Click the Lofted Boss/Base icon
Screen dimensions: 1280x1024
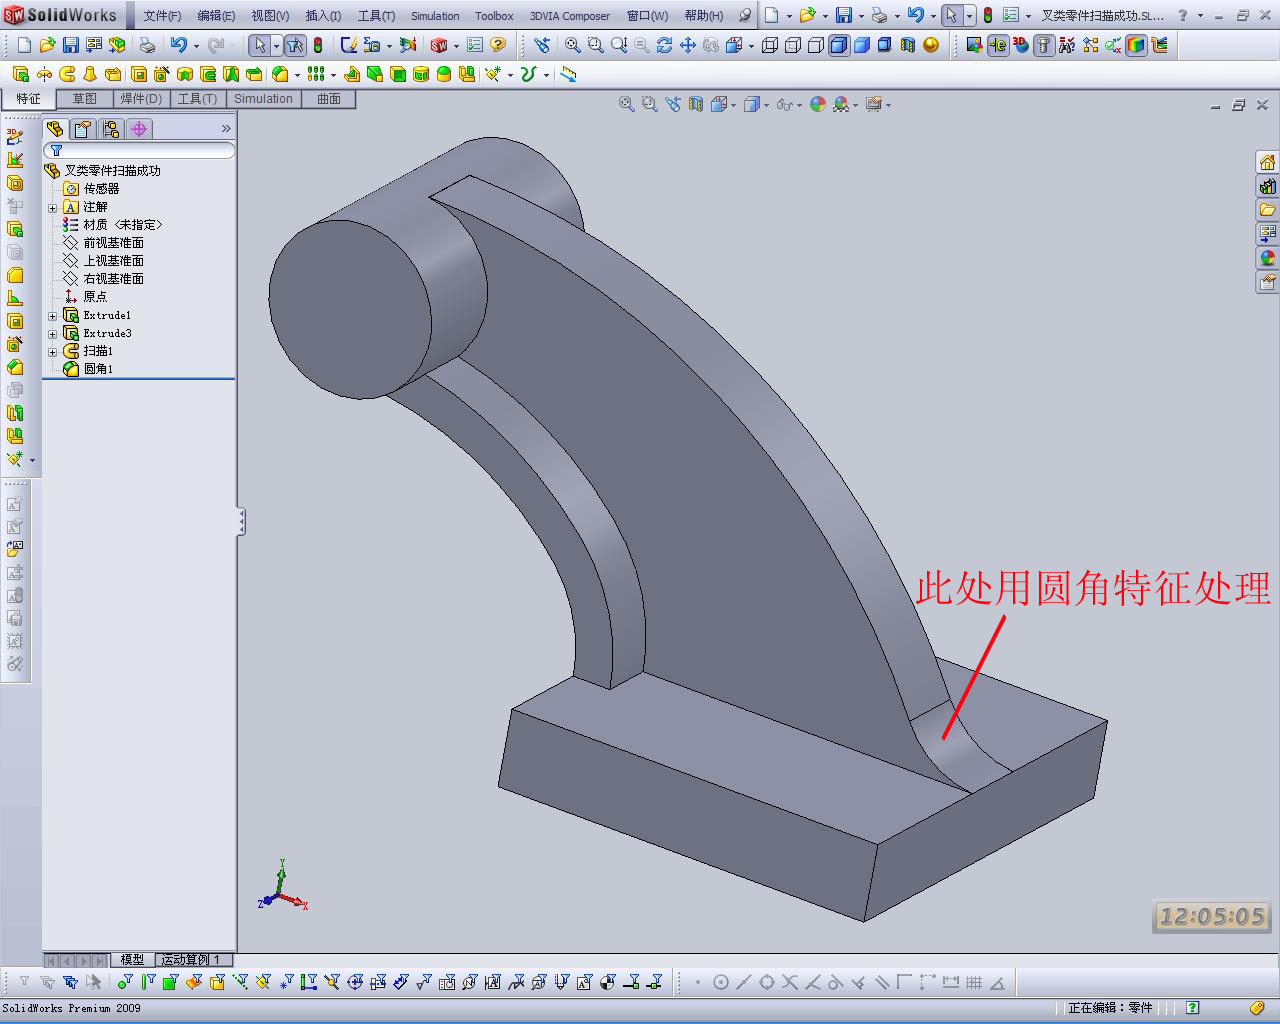(90, 74)
